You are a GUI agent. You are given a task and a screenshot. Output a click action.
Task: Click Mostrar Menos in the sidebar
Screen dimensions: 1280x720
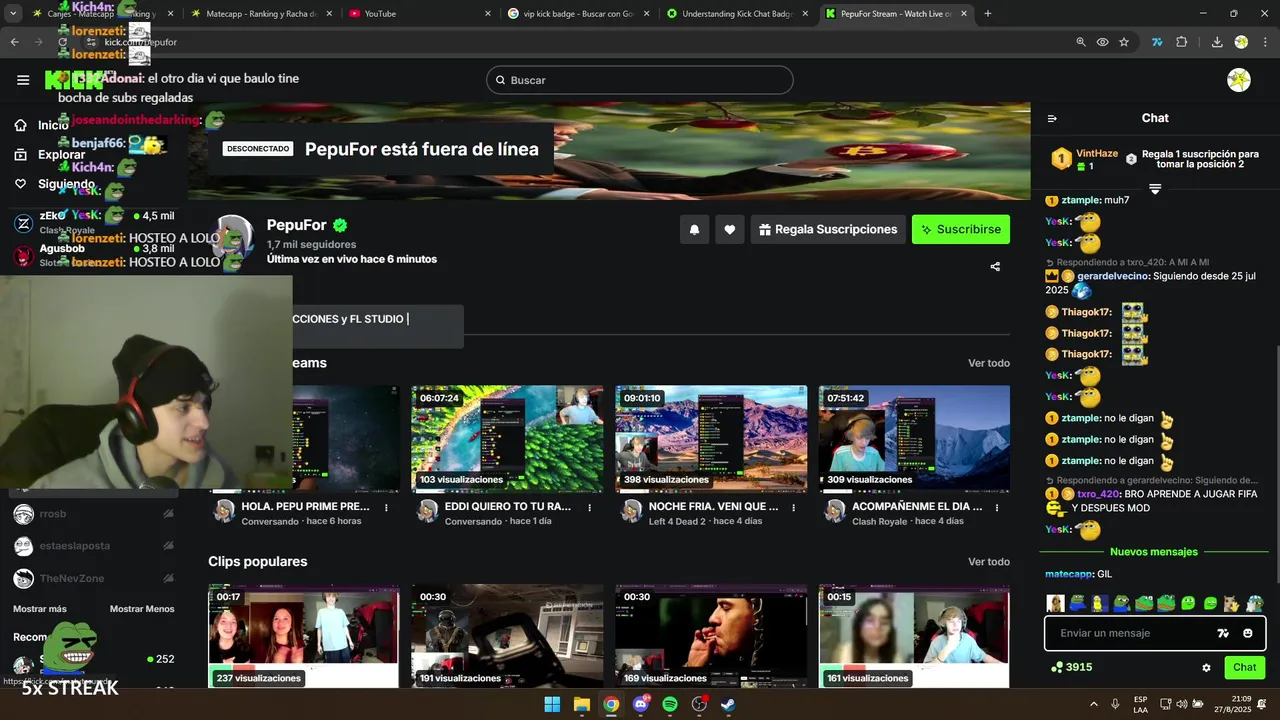pyautogui.click(x=142, y=609)
